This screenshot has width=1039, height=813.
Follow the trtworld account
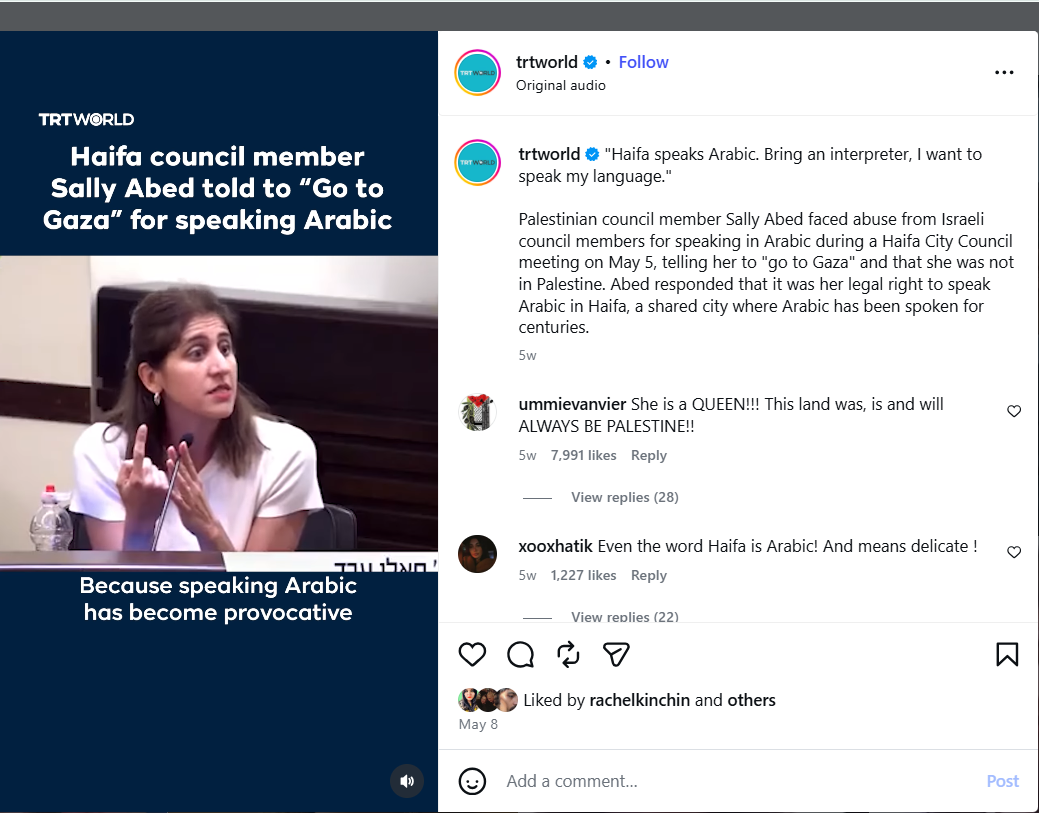point(643,62)
